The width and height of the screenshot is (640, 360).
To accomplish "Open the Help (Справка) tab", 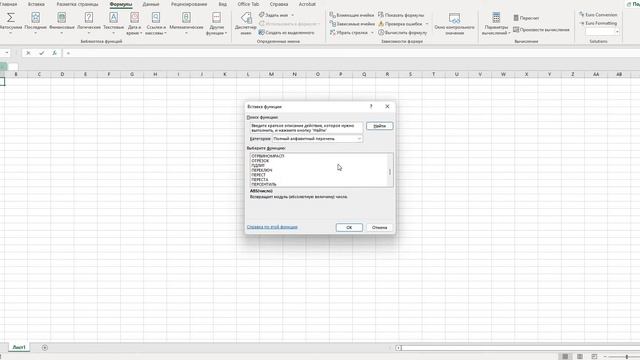I will pos(279,4).
